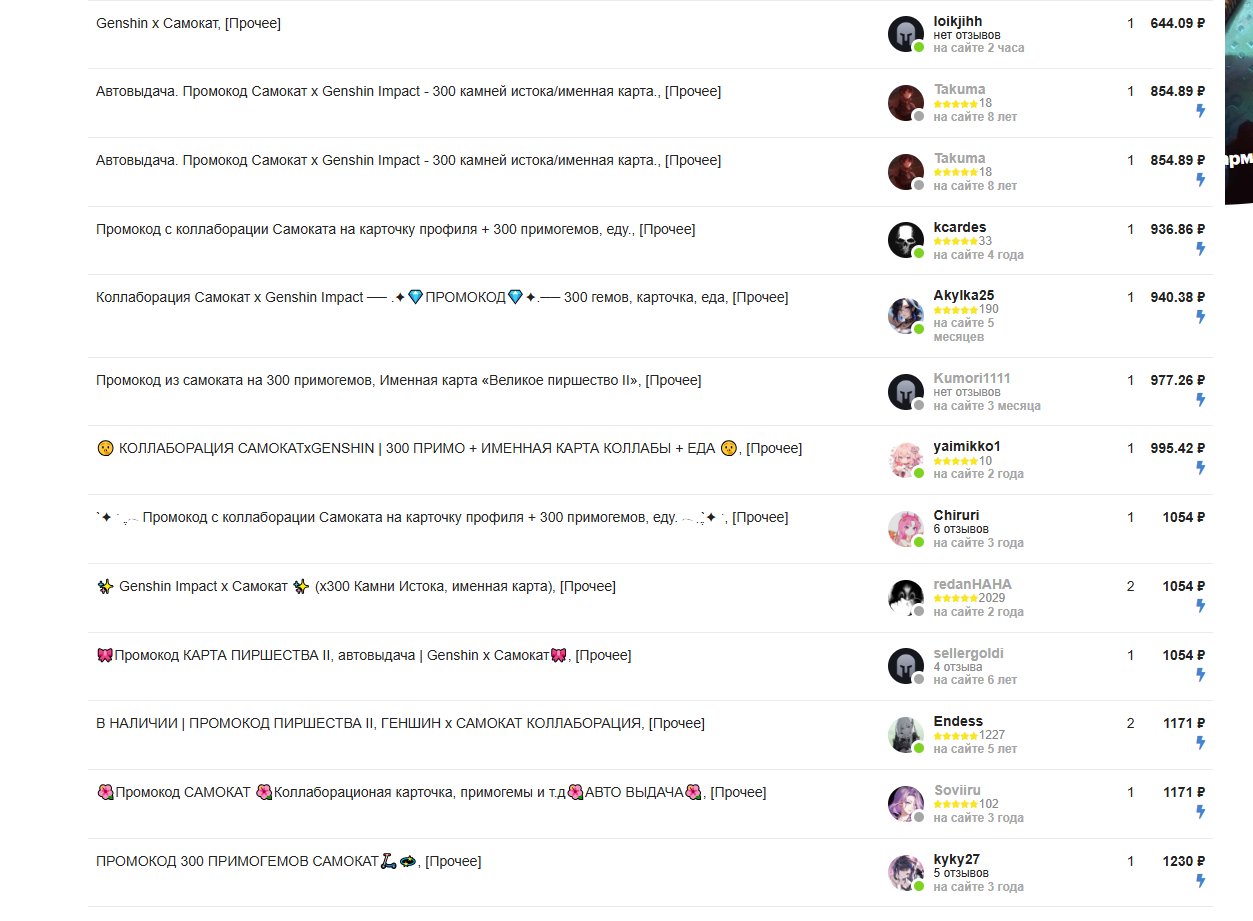1253x921 pixels.
Task: Click the banner image at right edge
Action: click(x=1239, y=102)
